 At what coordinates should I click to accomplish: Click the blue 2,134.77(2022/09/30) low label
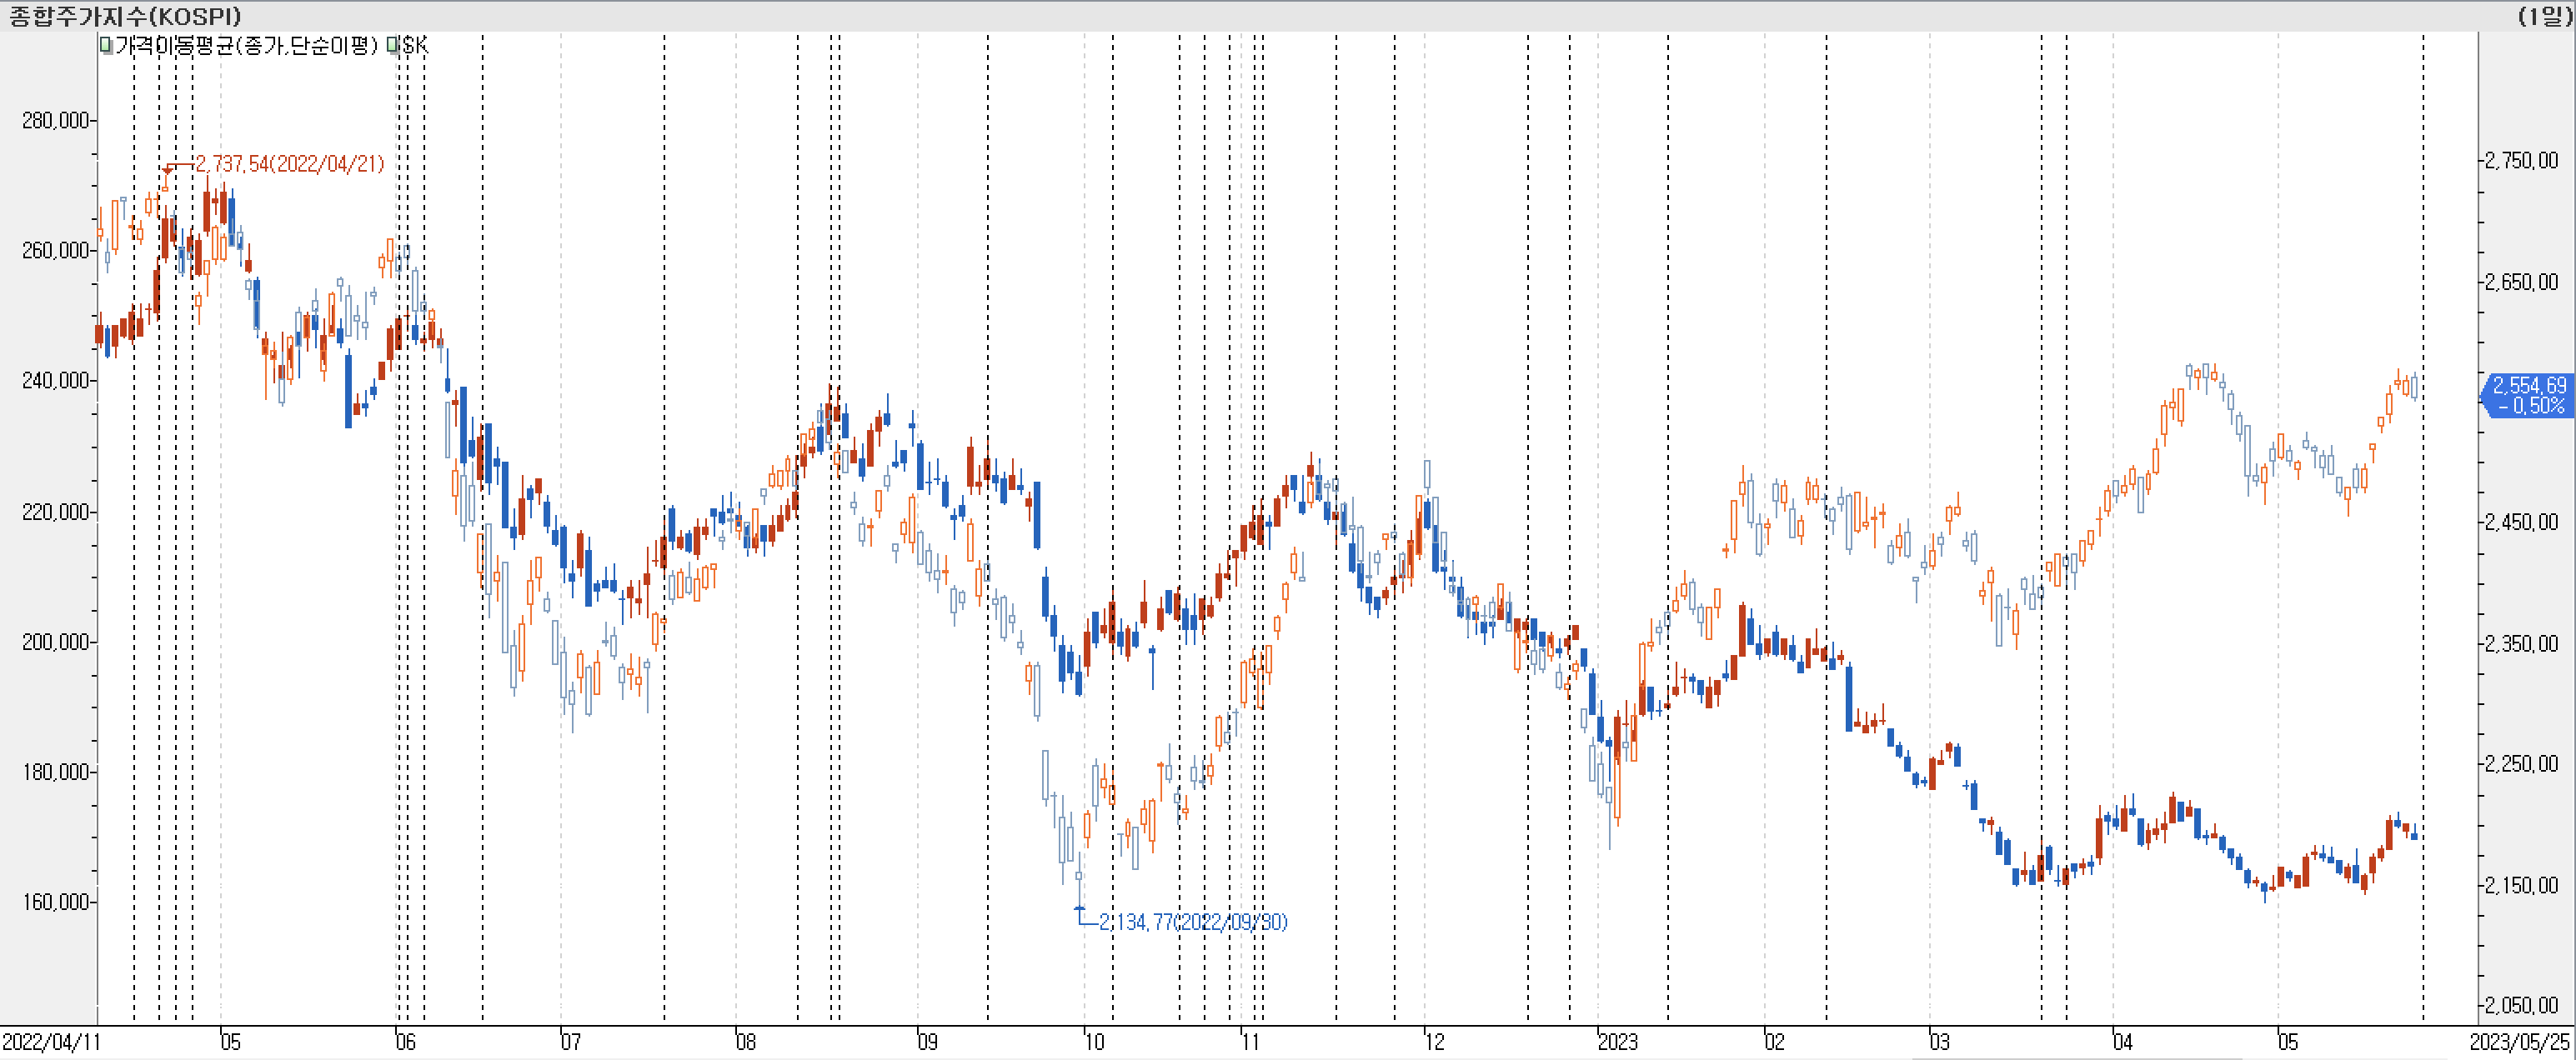click(x=1193, y=922)
